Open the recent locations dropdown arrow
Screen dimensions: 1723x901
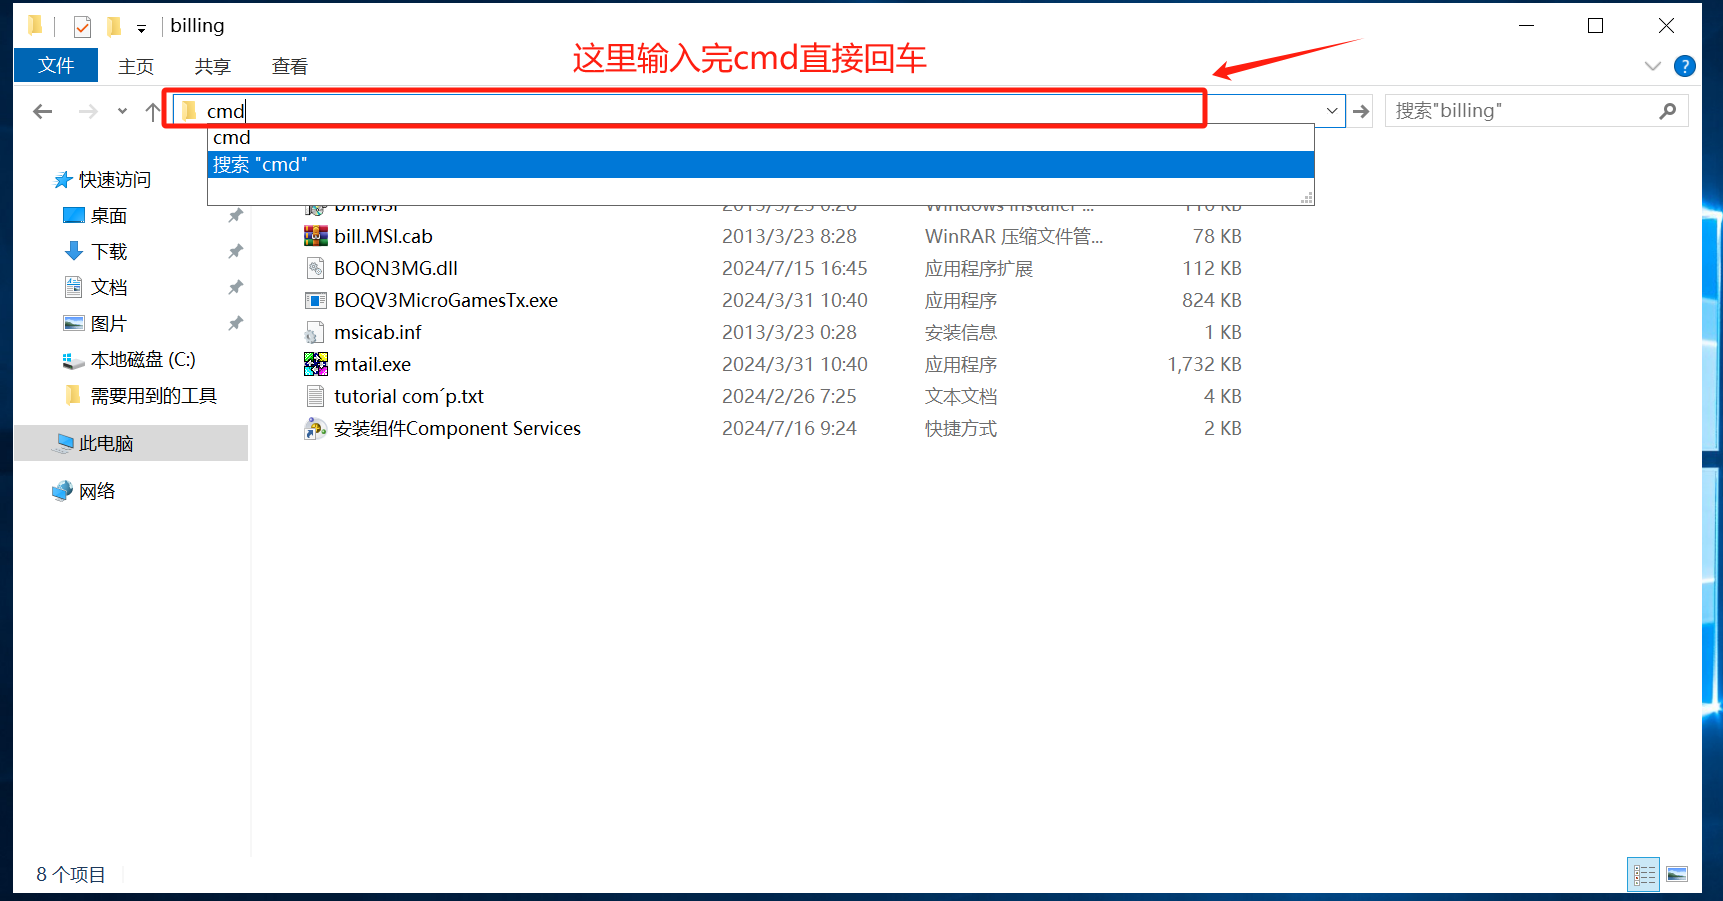[x=122, y=111]
